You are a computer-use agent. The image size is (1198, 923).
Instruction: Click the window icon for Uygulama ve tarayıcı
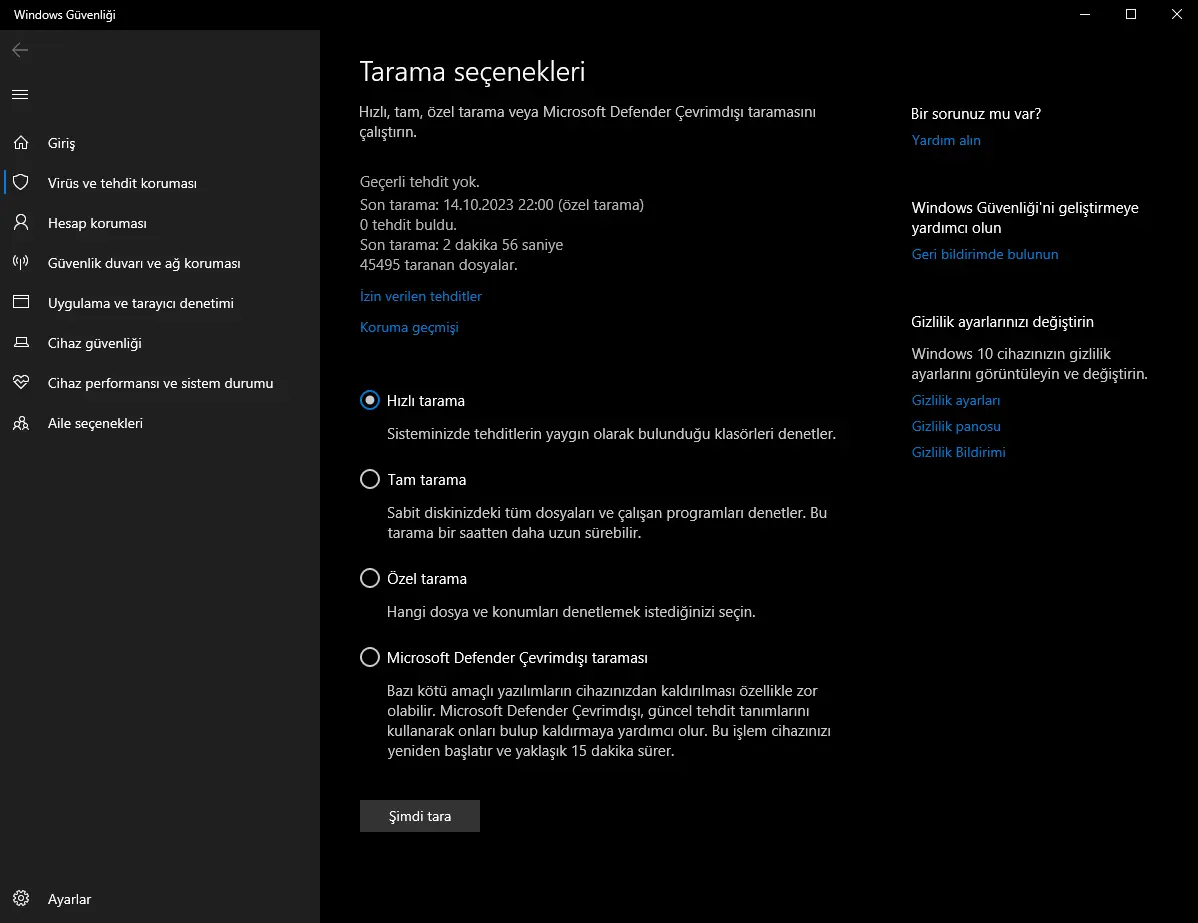coord(21,303)
